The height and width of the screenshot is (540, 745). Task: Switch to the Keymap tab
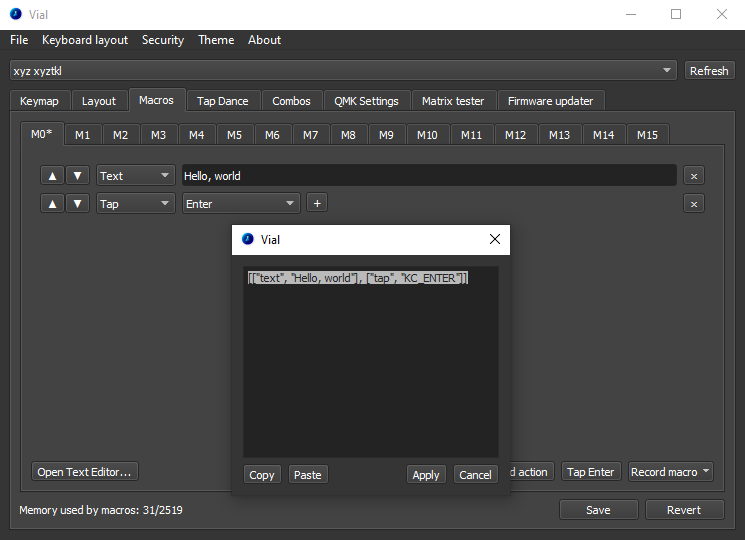tap(39, 101)
